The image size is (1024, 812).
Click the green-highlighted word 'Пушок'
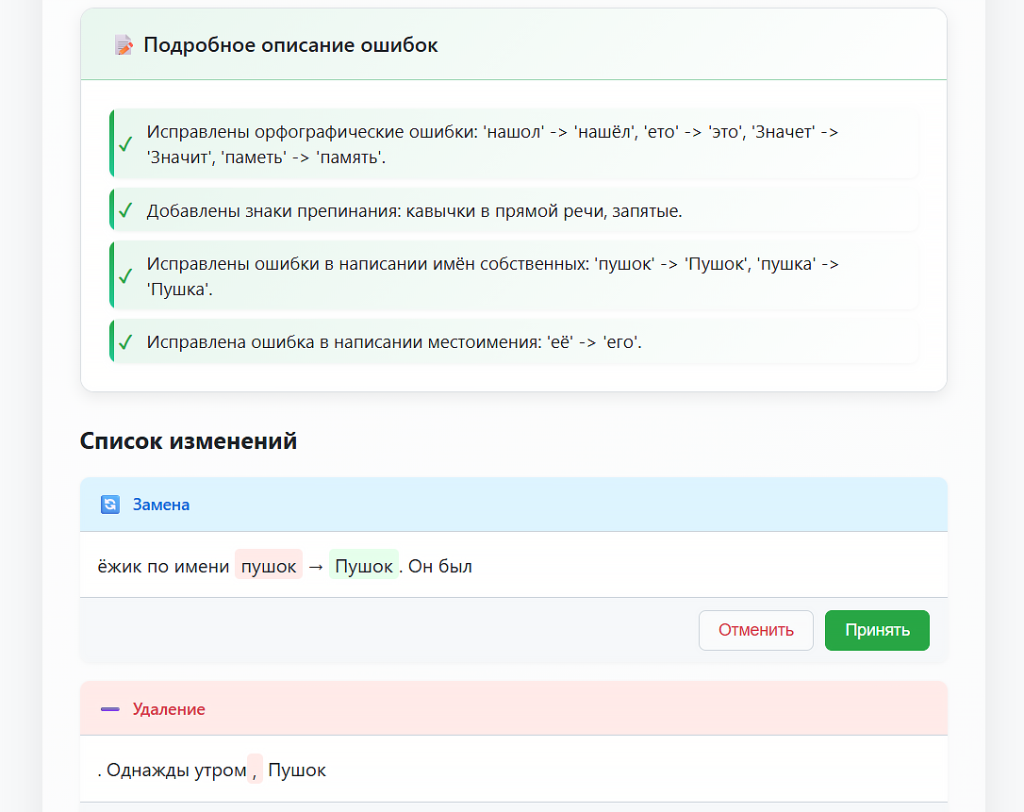[x=363, y=565]
